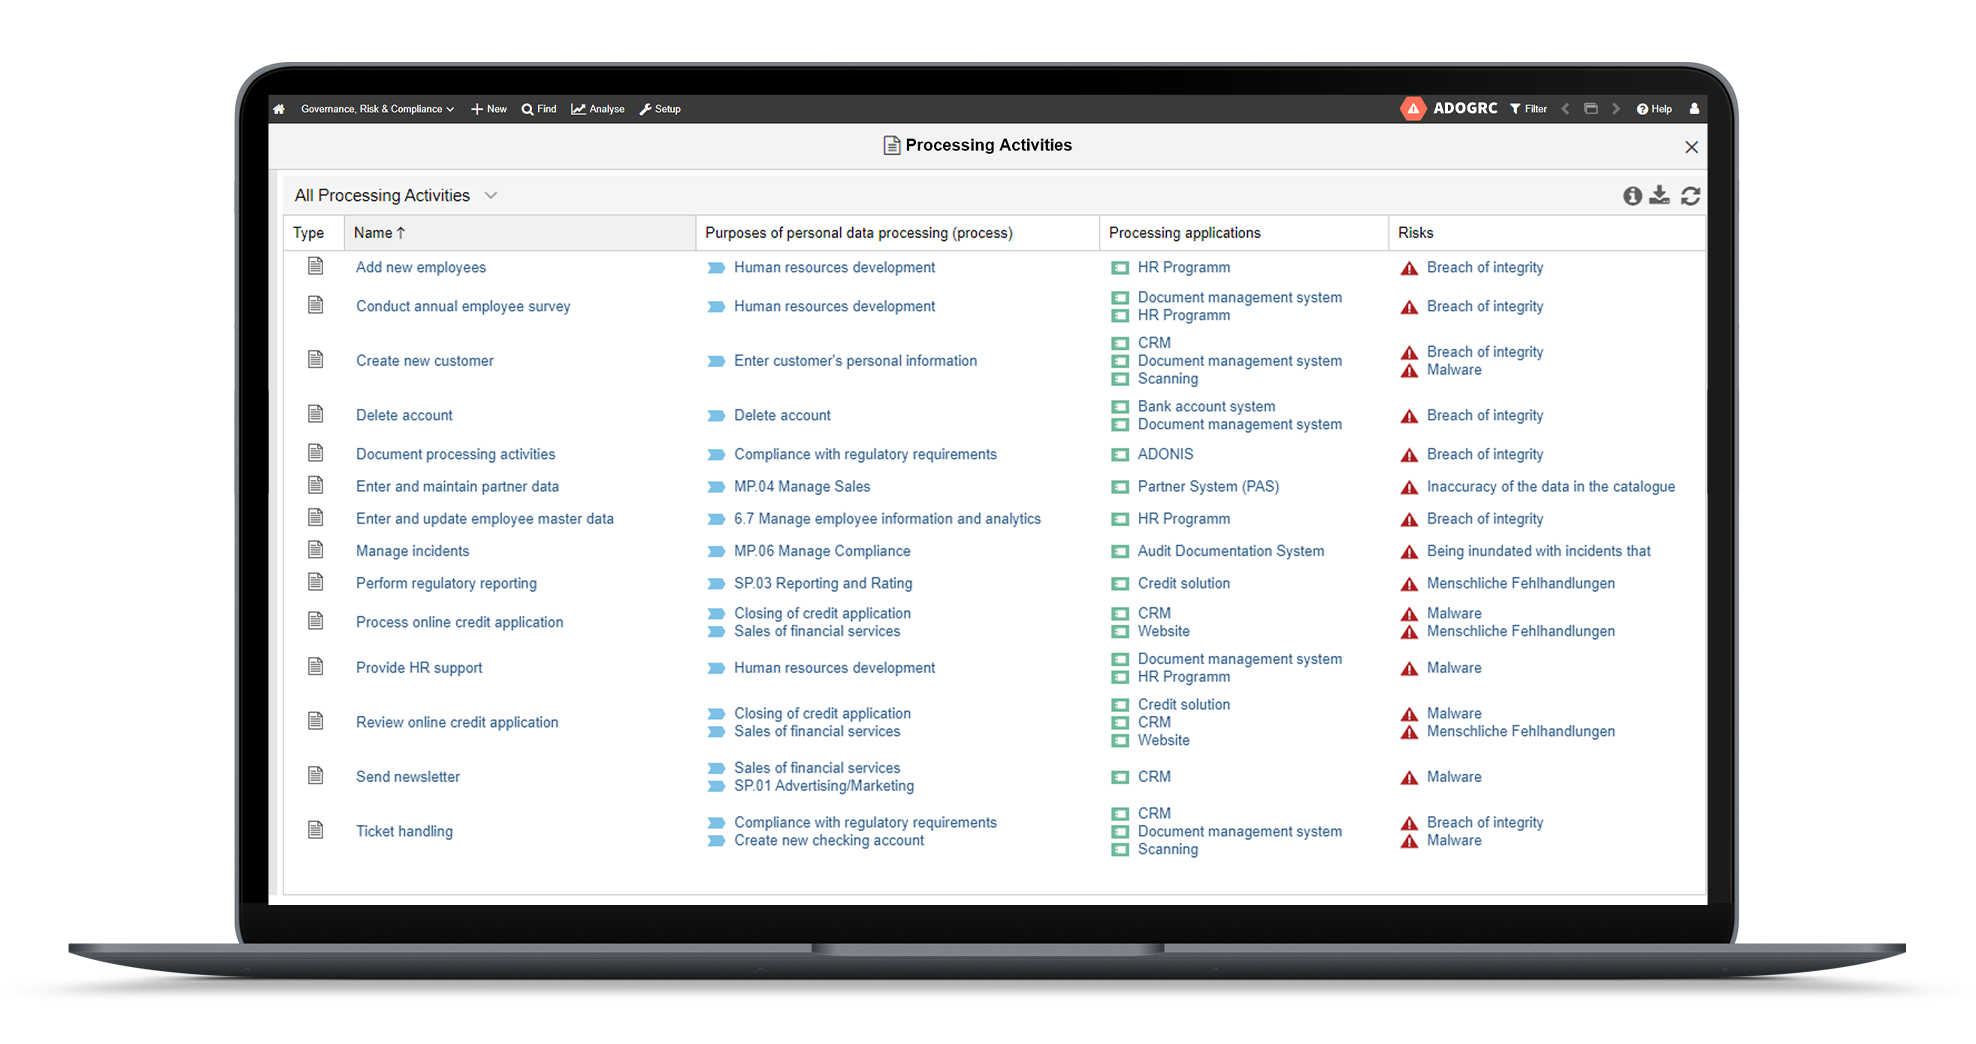Click the back navigation arrow
Image resolution: width=1976 pixels, height=1044 pixels.
(1564, 108)
